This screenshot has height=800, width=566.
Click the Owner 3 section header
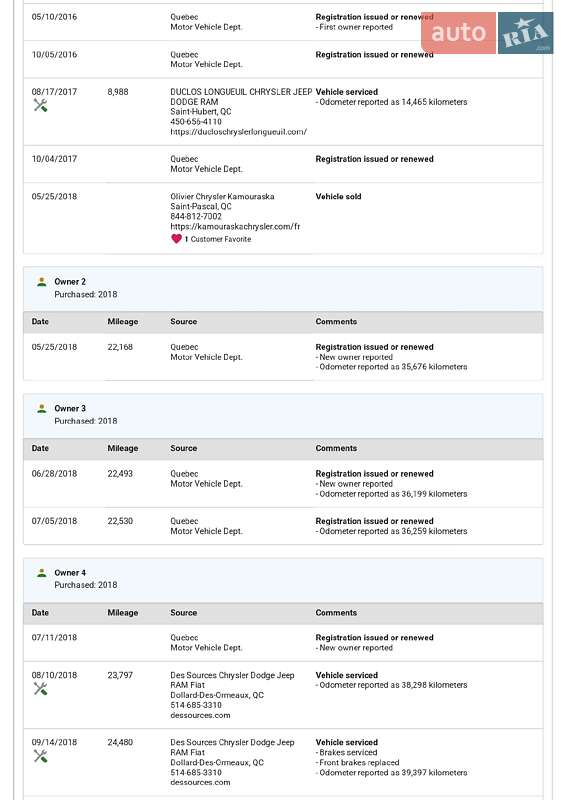click(x=283, y=415)
